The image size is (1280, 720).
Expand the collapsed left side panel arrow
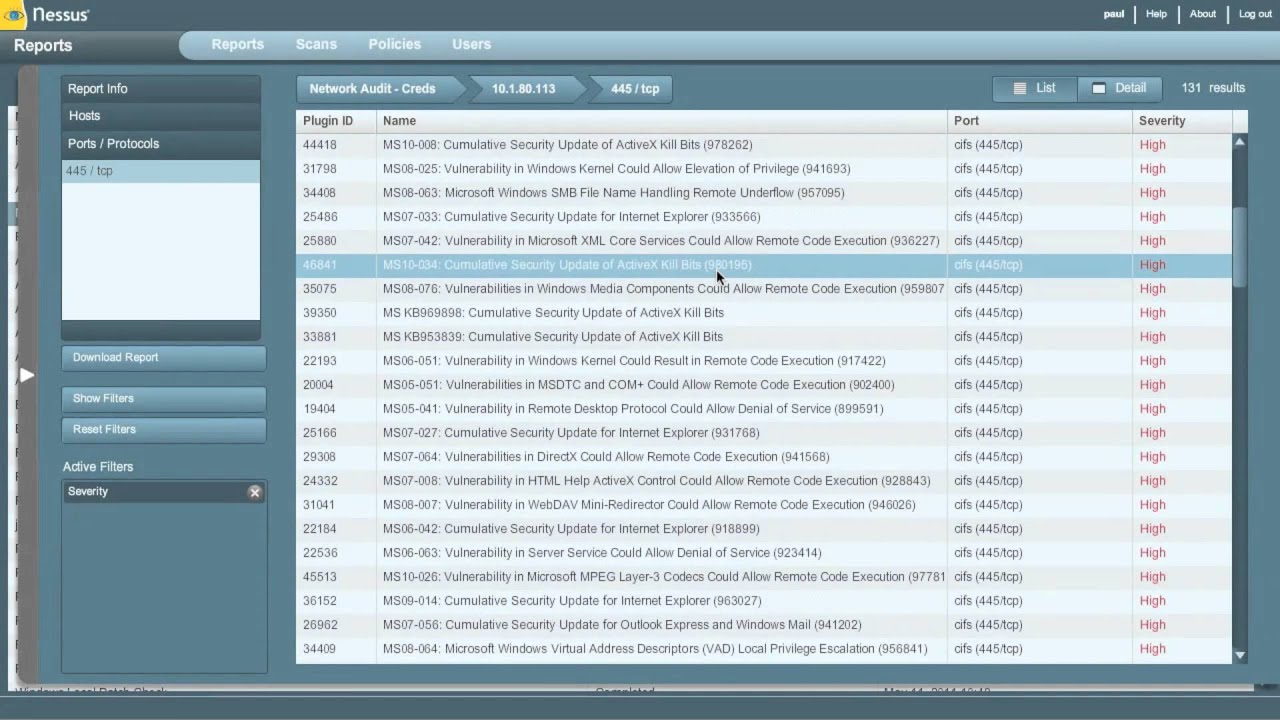pyautogui.click(x=27, y=375)
